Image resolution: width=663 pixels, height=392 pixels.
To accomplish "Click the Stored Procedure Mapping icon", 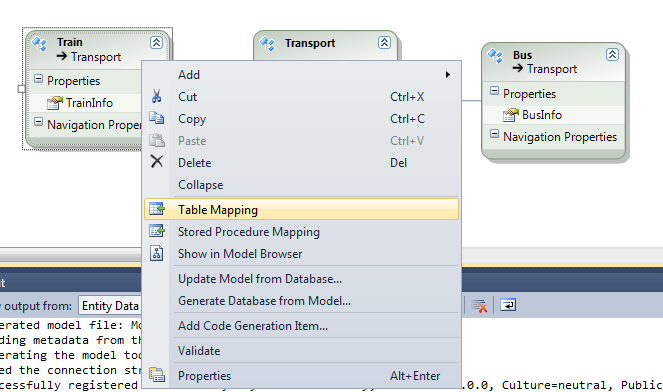I will pyautogui.click(x=157, y=231).
